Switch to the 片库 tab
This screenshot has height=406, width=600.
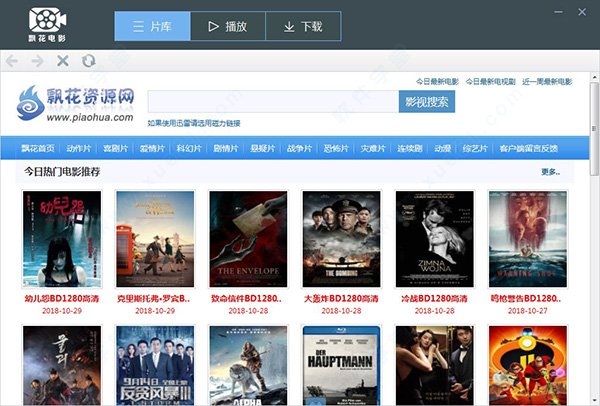click(x=152, y=26)
